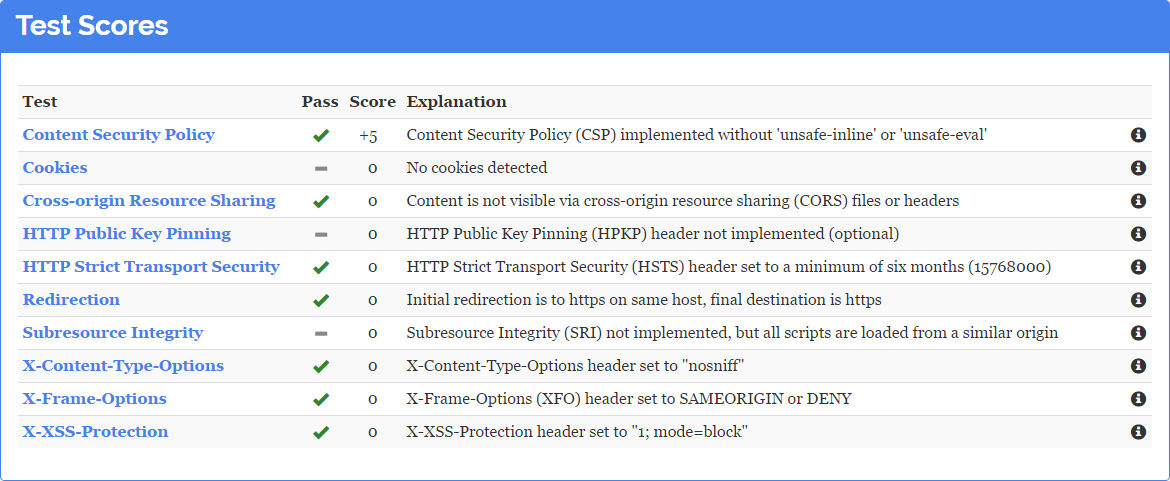Open info icon on the Cookies row
The image size is (1170, 481).
pos(1138,168)
